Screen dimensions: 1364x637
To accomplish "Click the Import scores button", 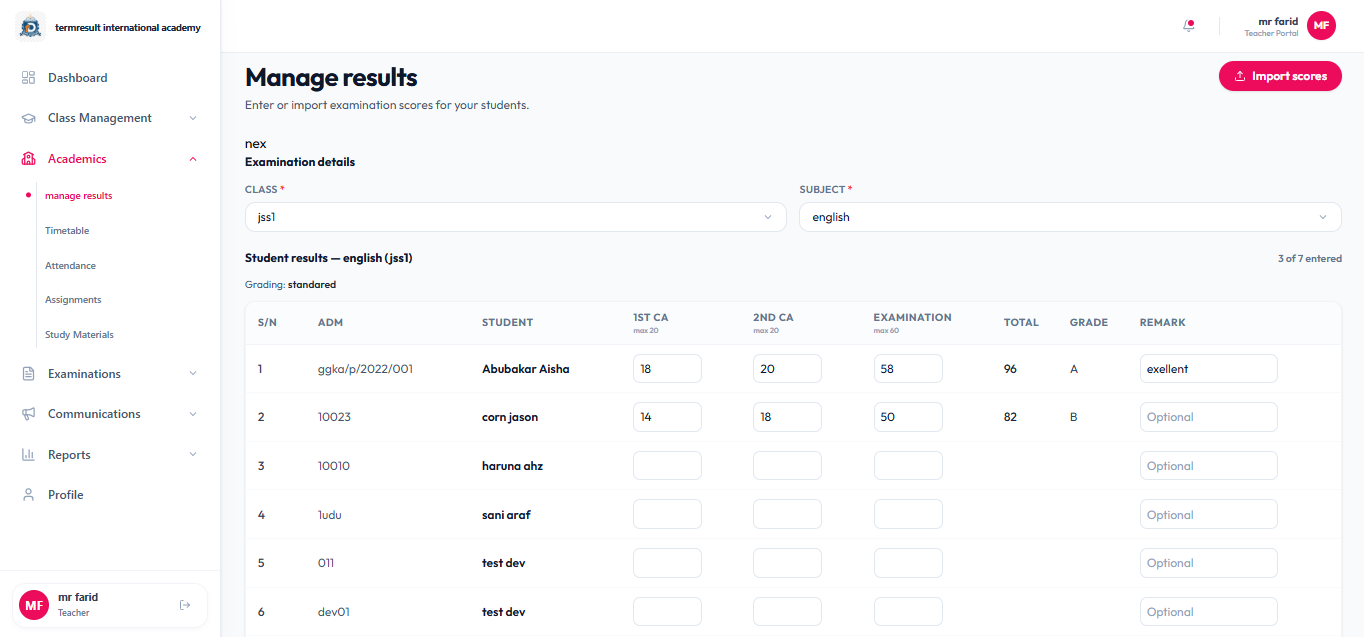I will 1280,76.
